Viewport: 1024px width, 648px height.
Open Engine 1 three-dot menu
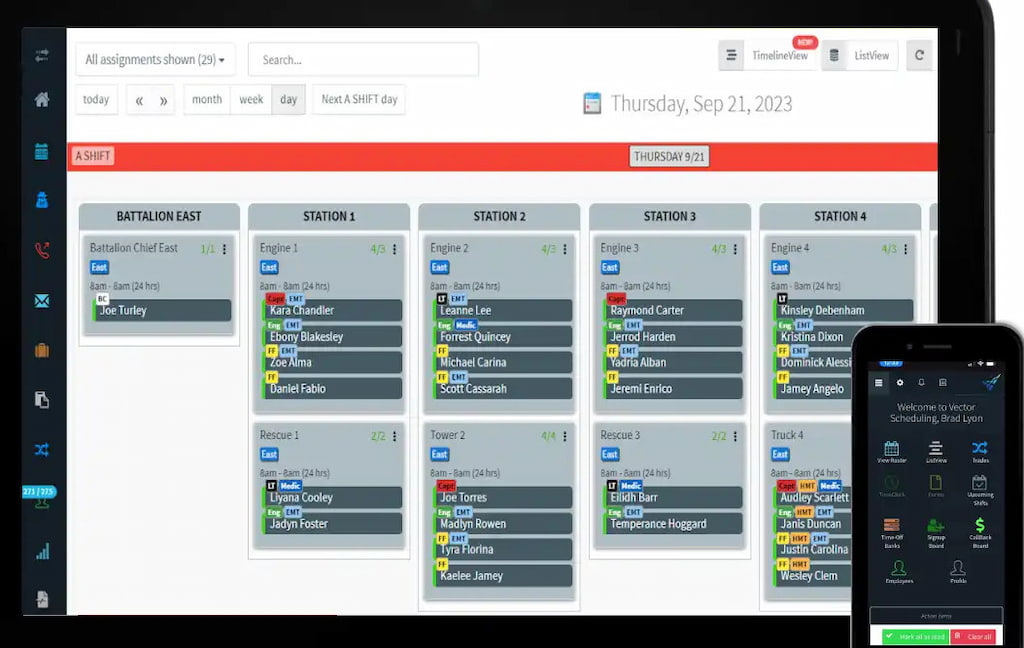pyautogui.click(x=394, y=249)
